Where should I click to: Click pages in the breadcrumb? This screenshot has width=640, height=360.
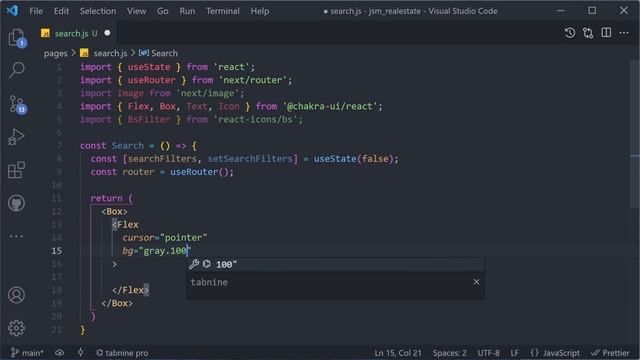coord(56,53)
